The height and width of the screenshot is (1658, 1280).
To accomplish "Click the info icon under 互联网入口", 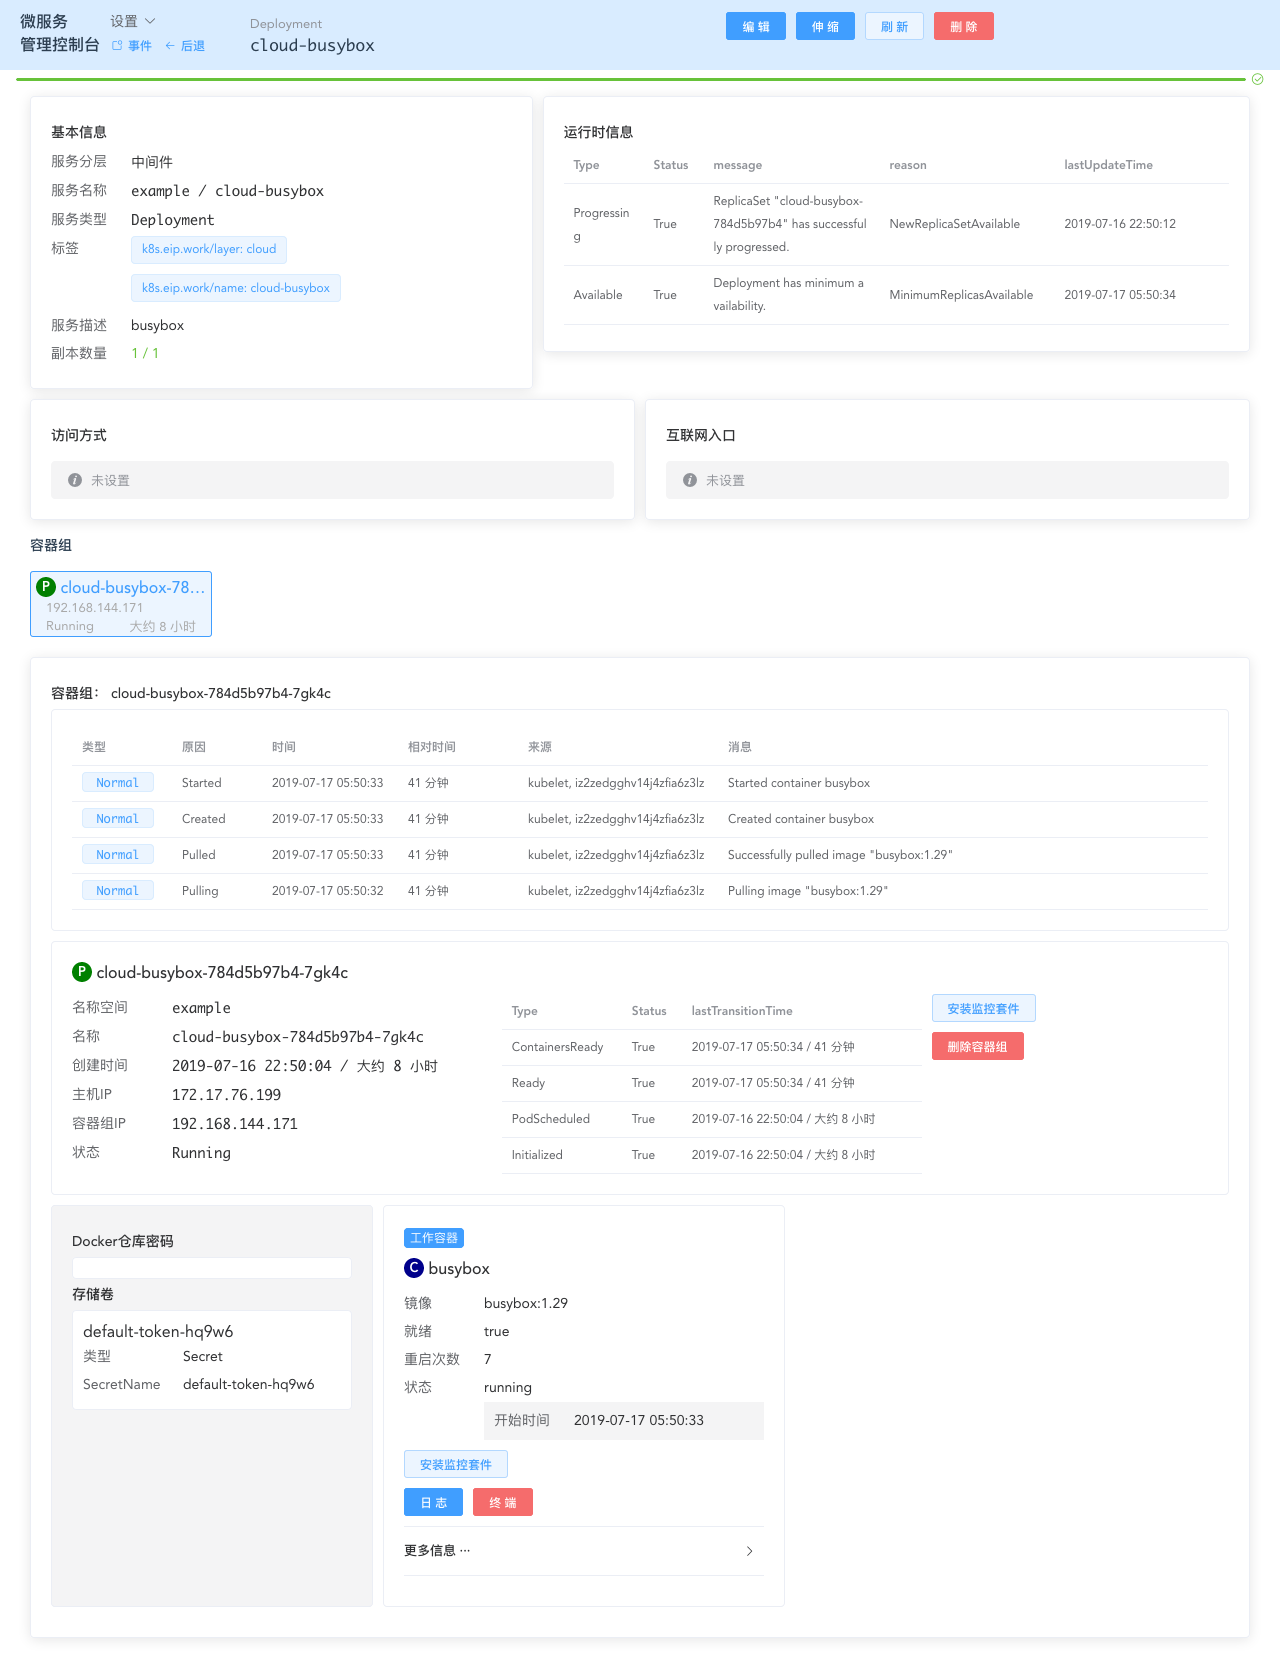I will point(690,480).
